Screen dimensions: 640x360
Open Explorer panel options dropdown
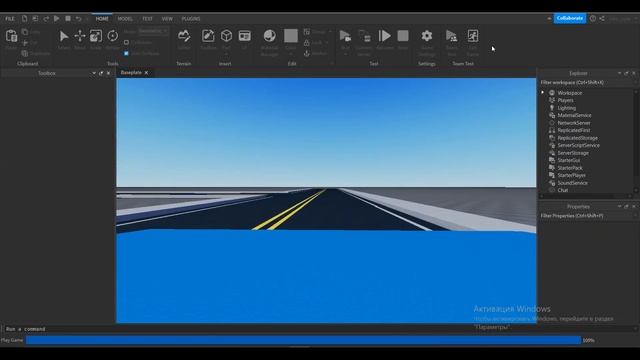tap(619, 73)
